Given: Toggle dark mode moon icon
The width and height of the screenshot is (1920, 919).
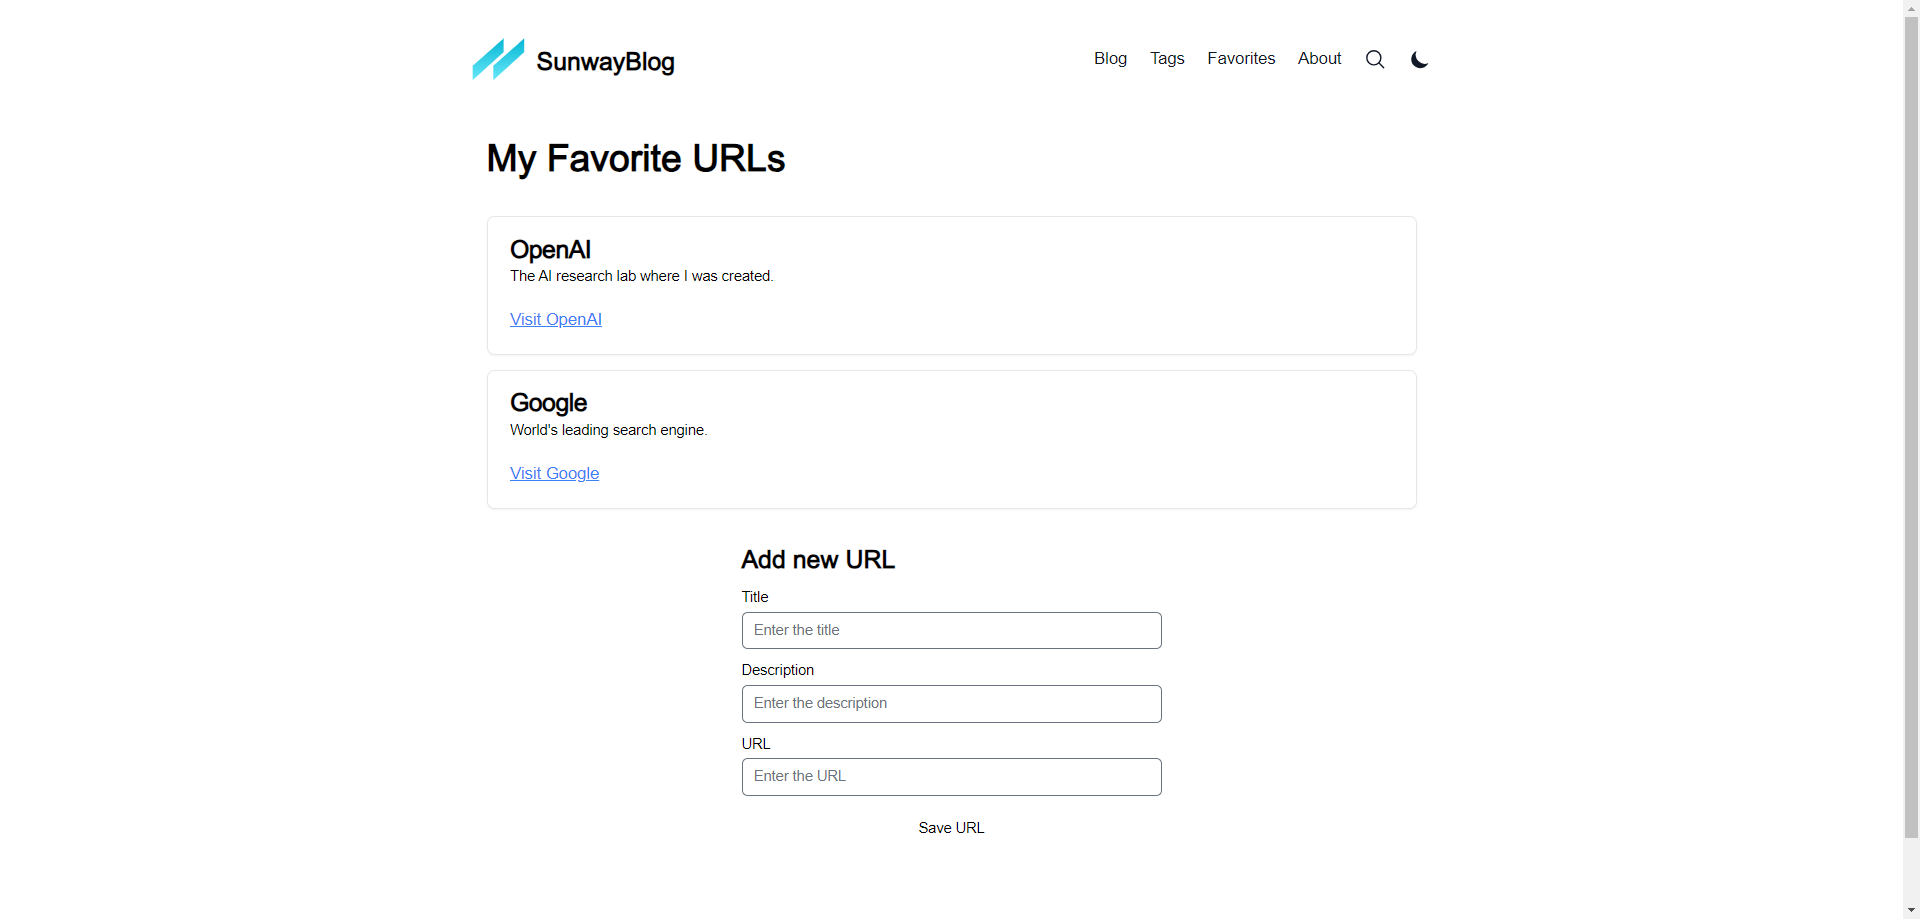Looking at the screenshot, I should (1419, 60).
